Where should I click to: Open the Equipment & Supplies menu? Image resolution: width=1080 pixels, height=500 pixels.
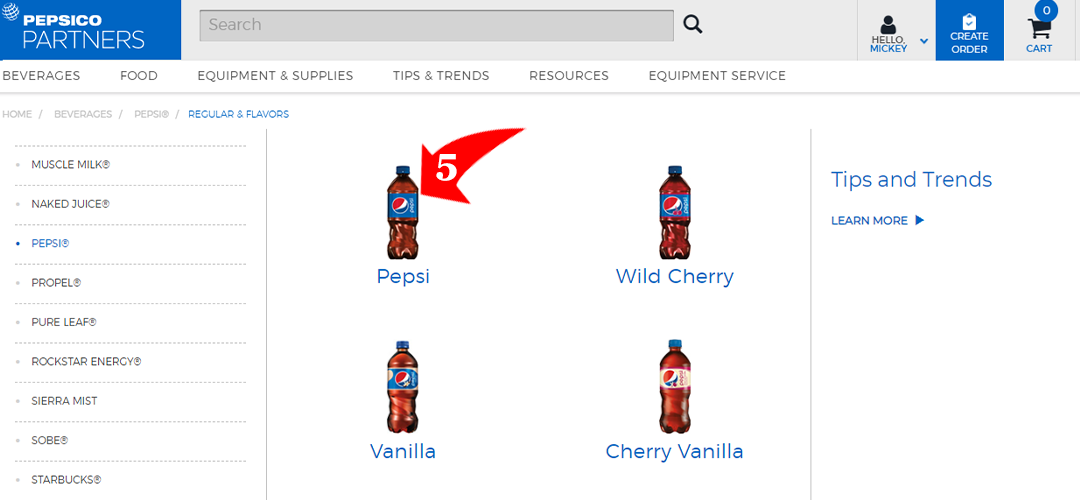click(x=275, y=76)
